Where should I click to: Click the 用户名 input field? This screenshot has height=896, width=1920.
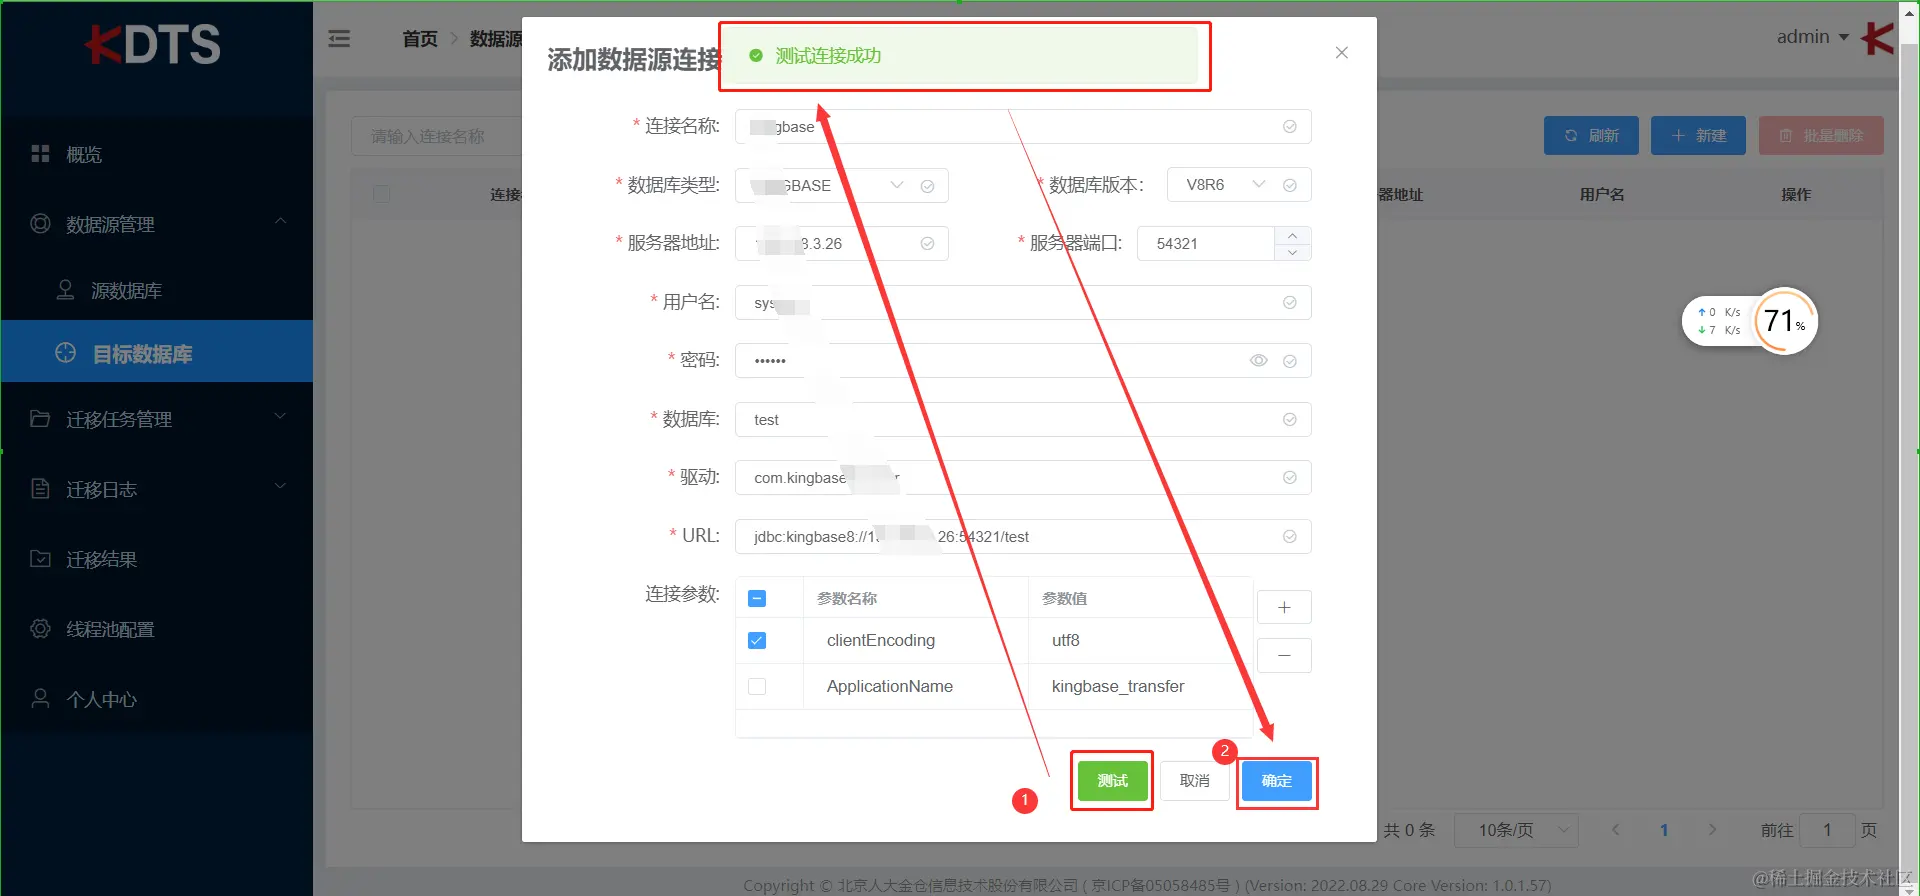(x=1023, y=302)
